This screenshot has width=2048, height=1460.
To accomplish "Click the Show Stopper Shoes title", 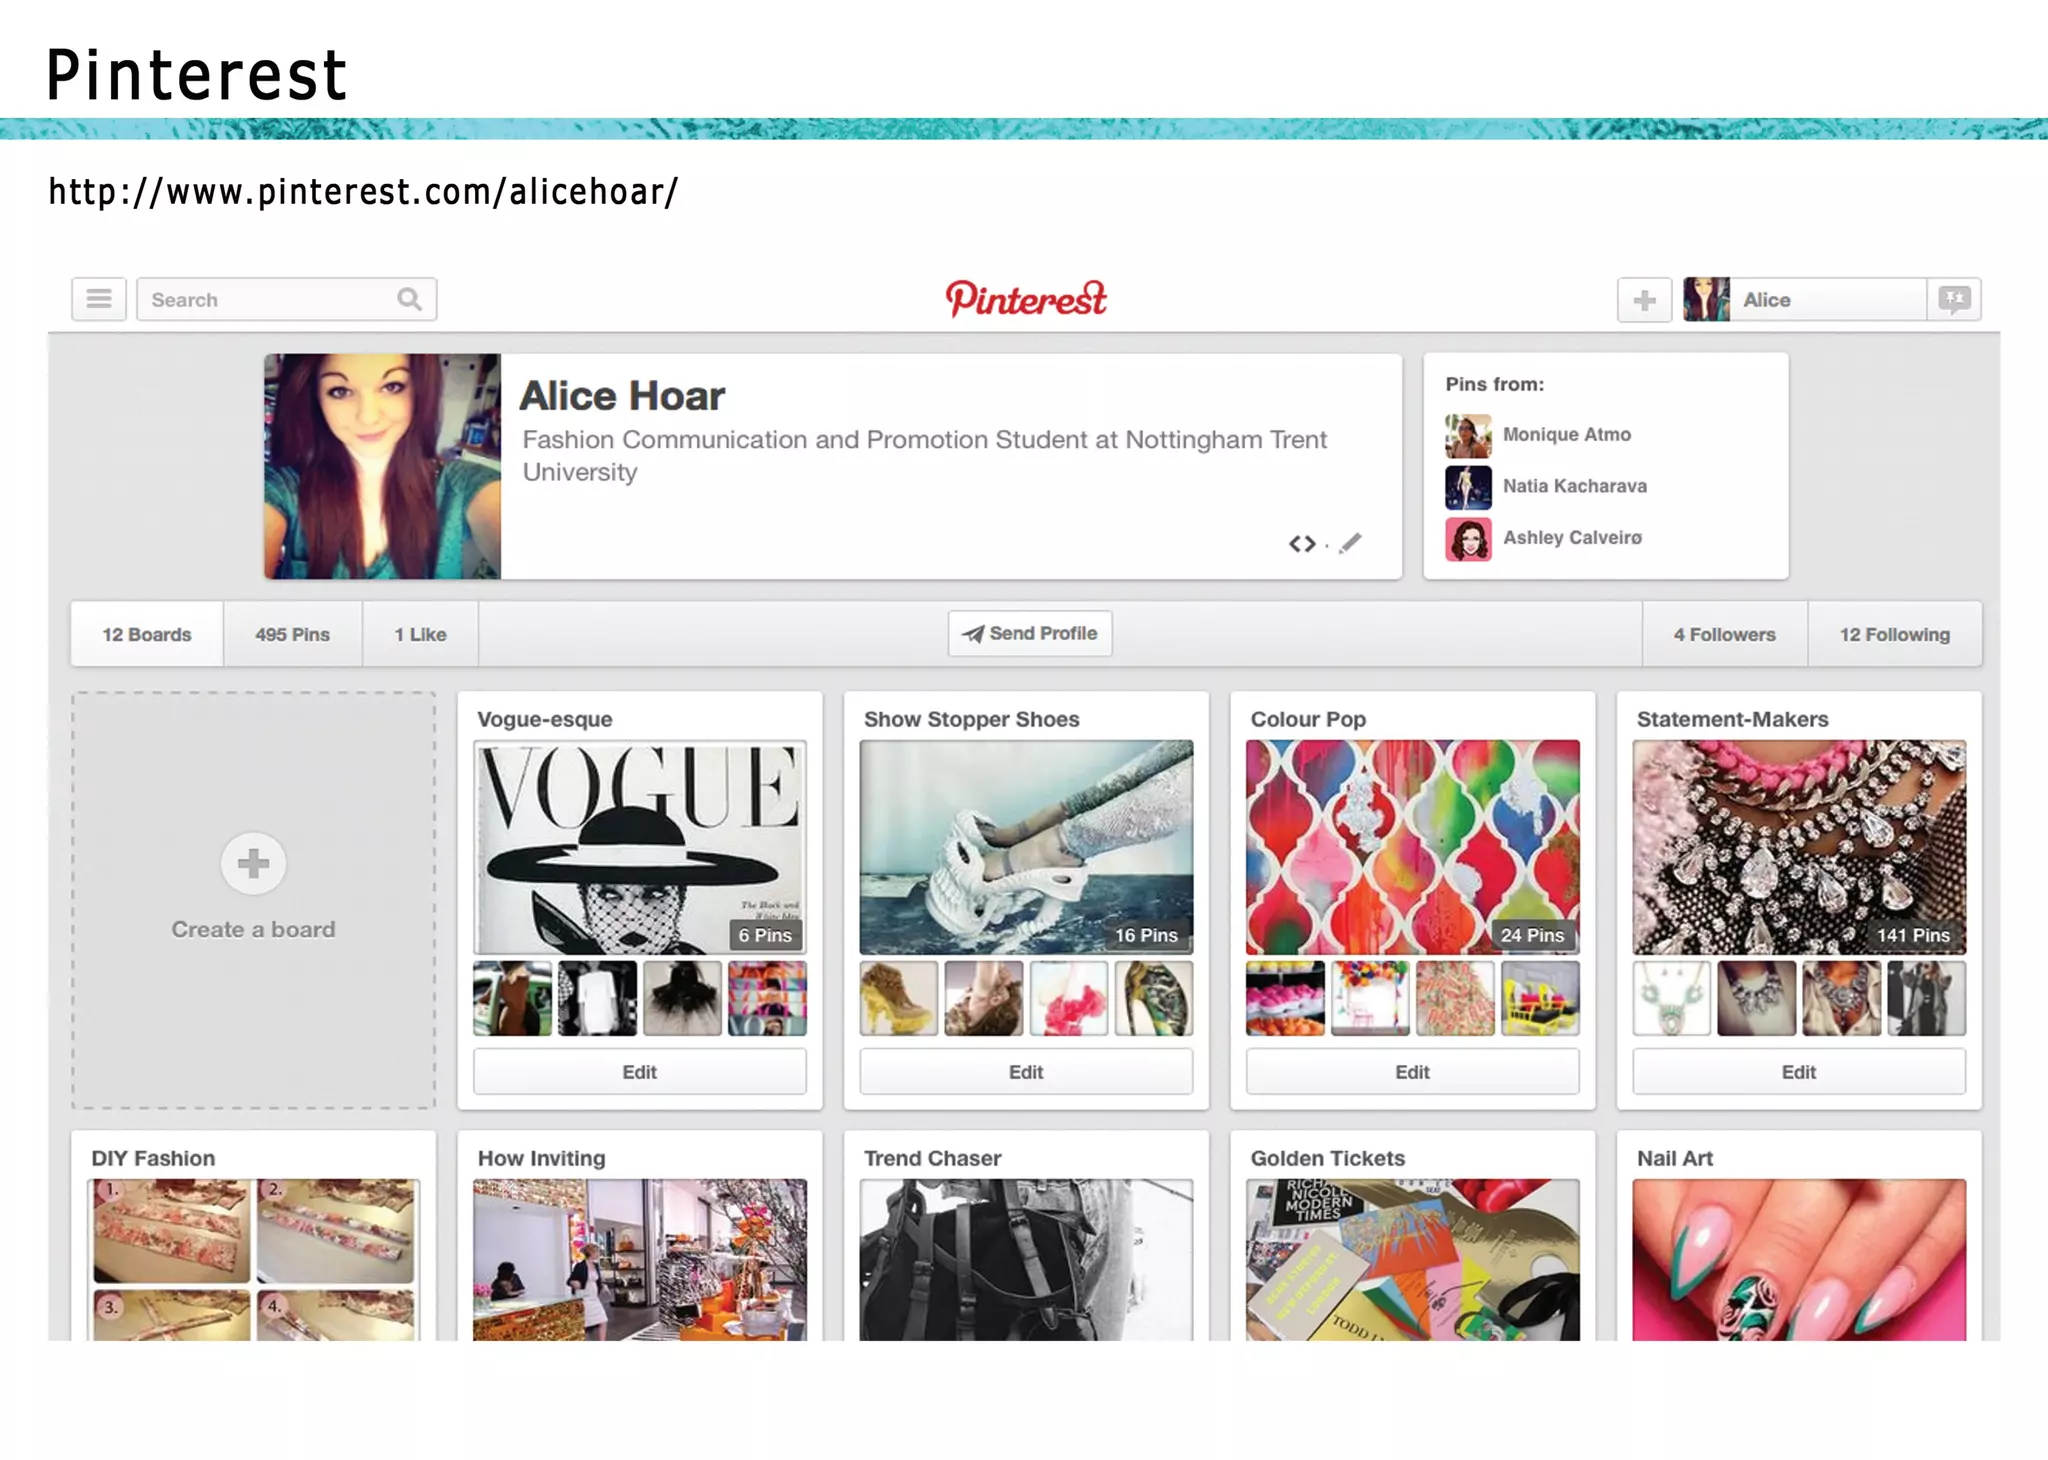I will point(971,719).
